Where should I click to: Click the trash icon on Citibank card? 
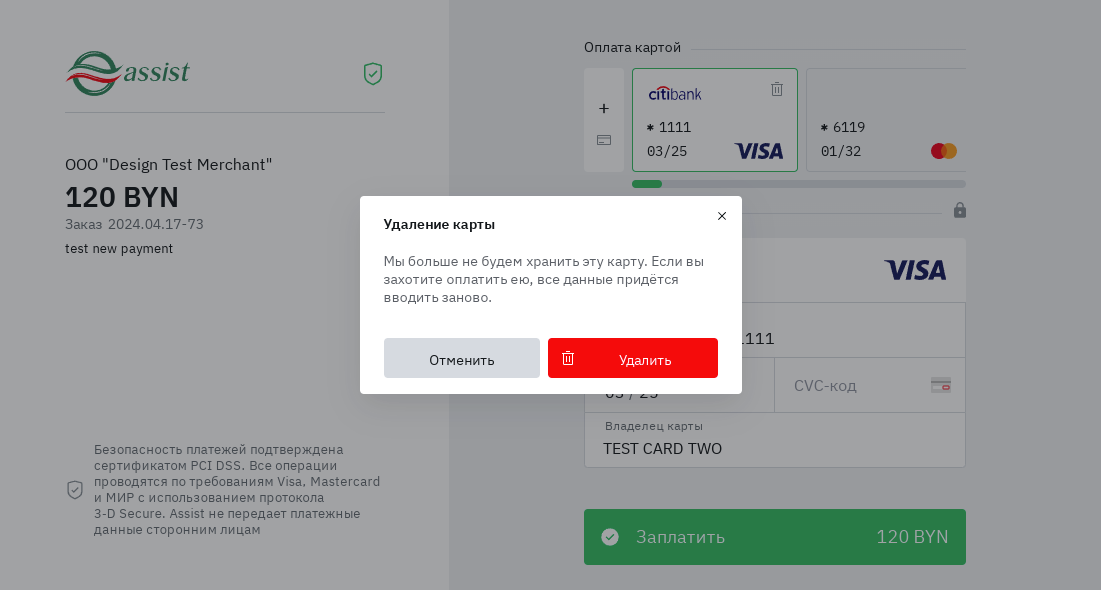pyautogui.click(x=777, y=89)
